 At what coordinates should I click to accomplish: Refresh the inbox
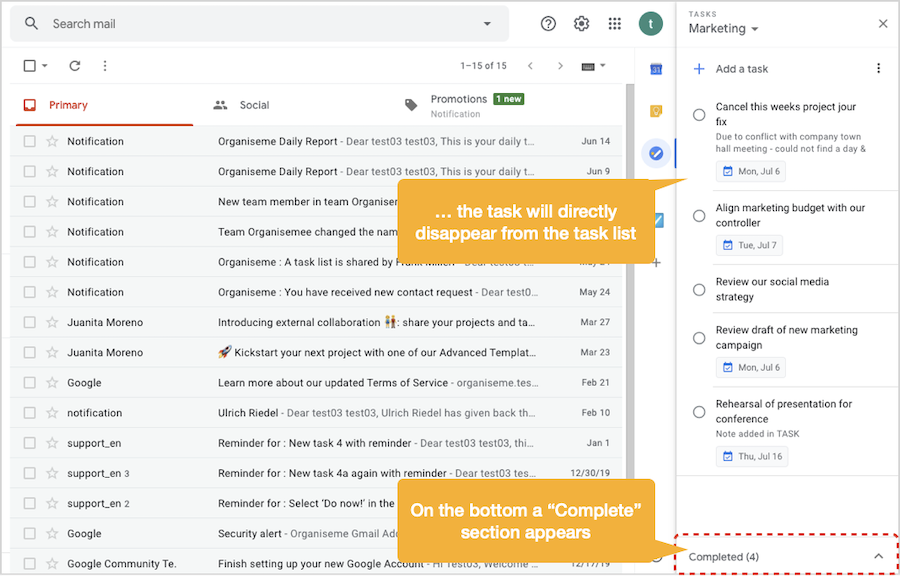(74, 65)
